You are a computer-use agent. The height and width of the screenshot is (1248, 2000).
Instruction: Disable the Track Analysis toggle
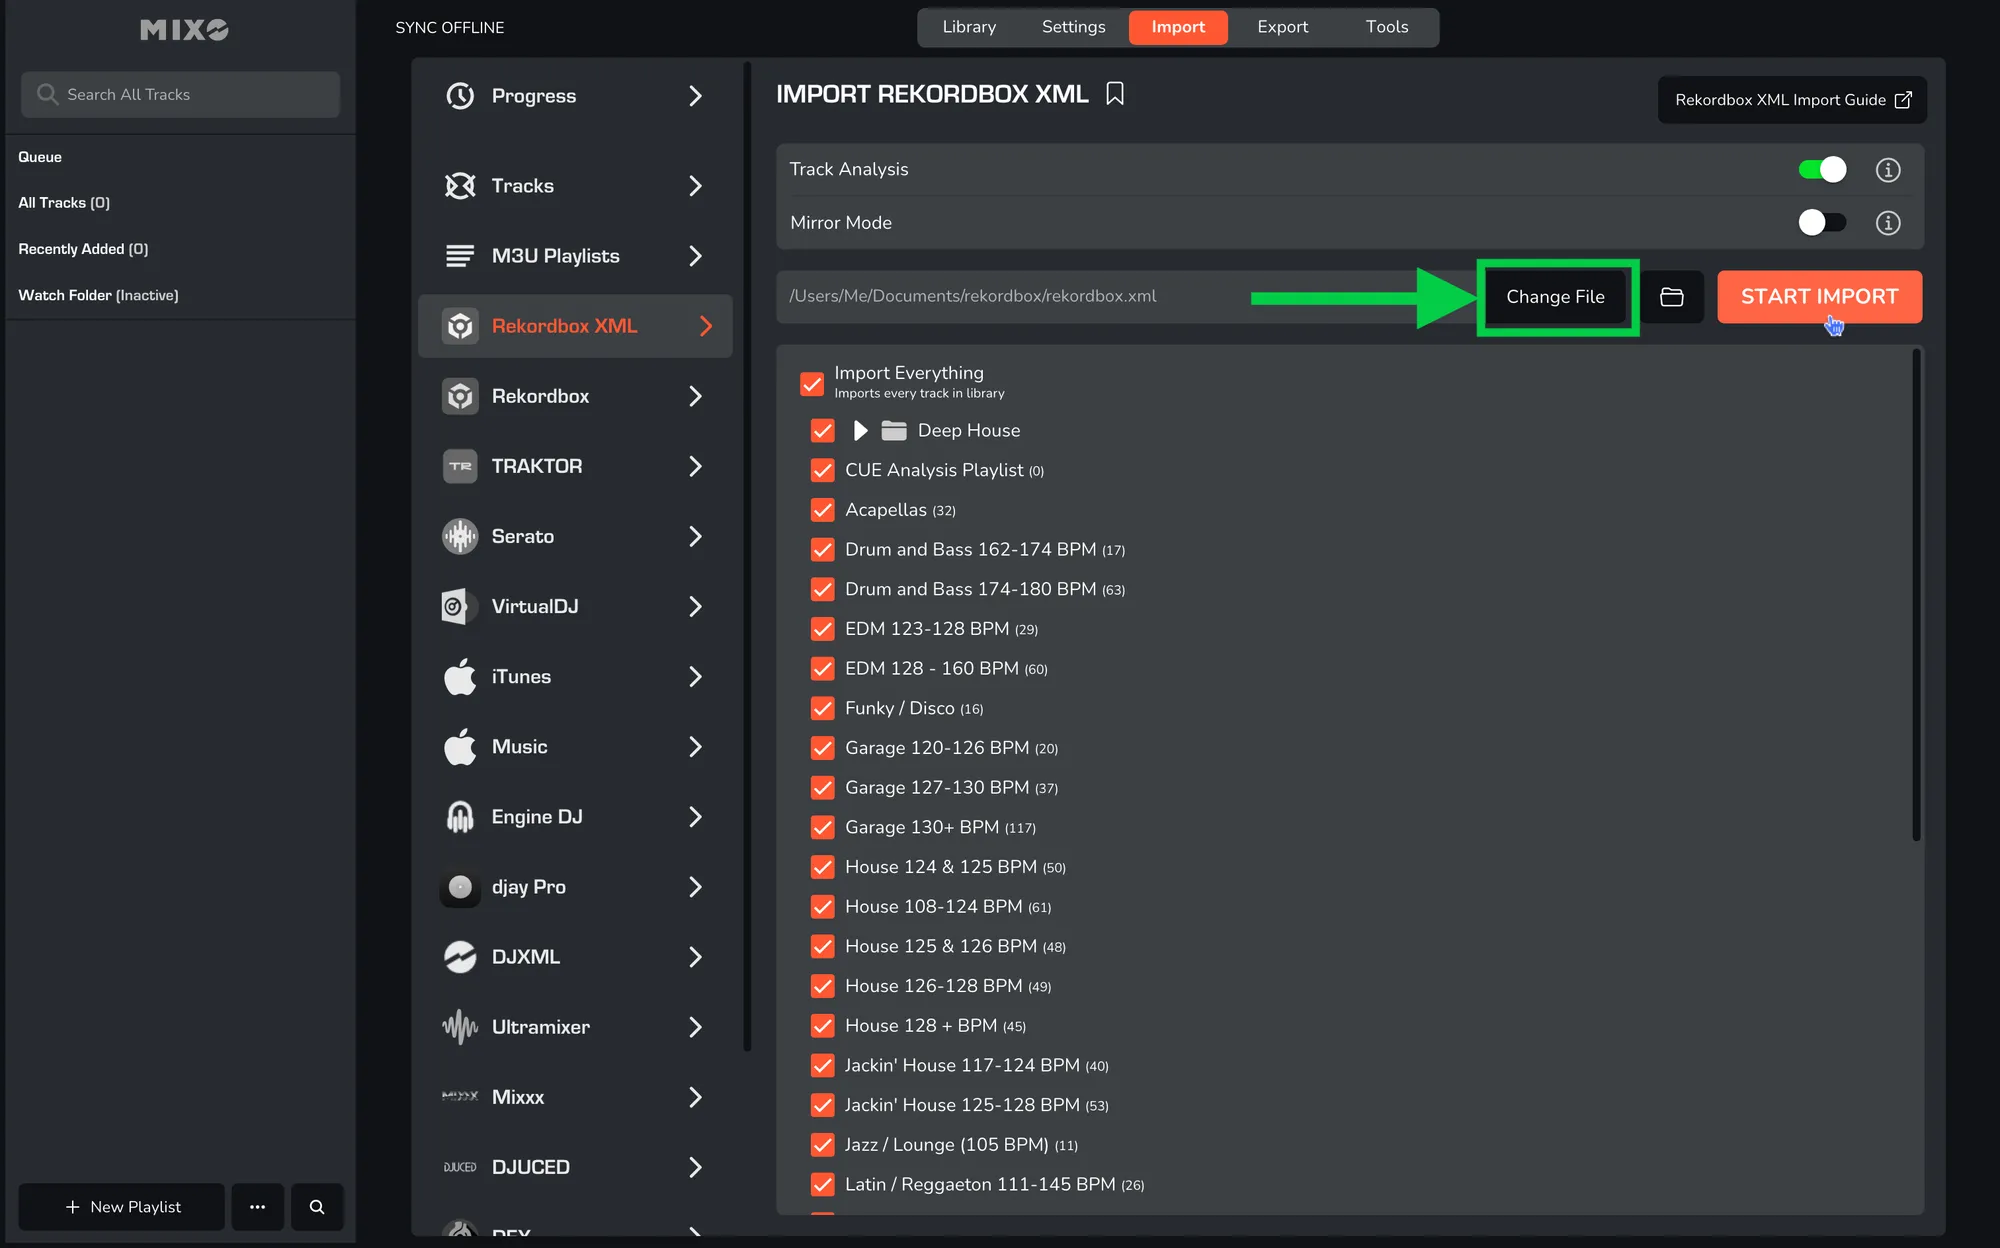point(1821,170)
